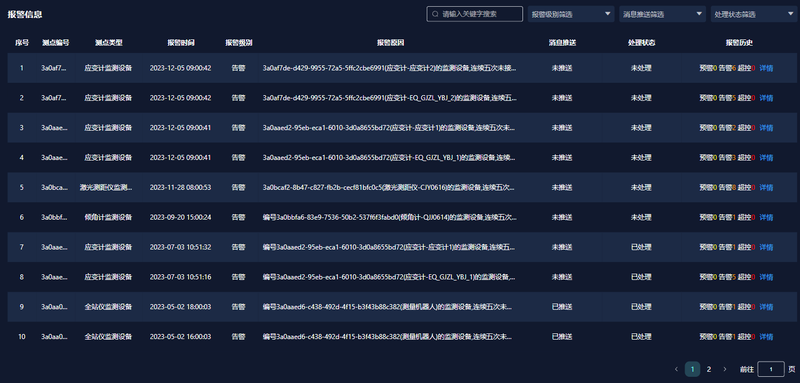Click sequence number 8 in the table
The width and height of the screenshot is (800, 383).
click(21, 277)
